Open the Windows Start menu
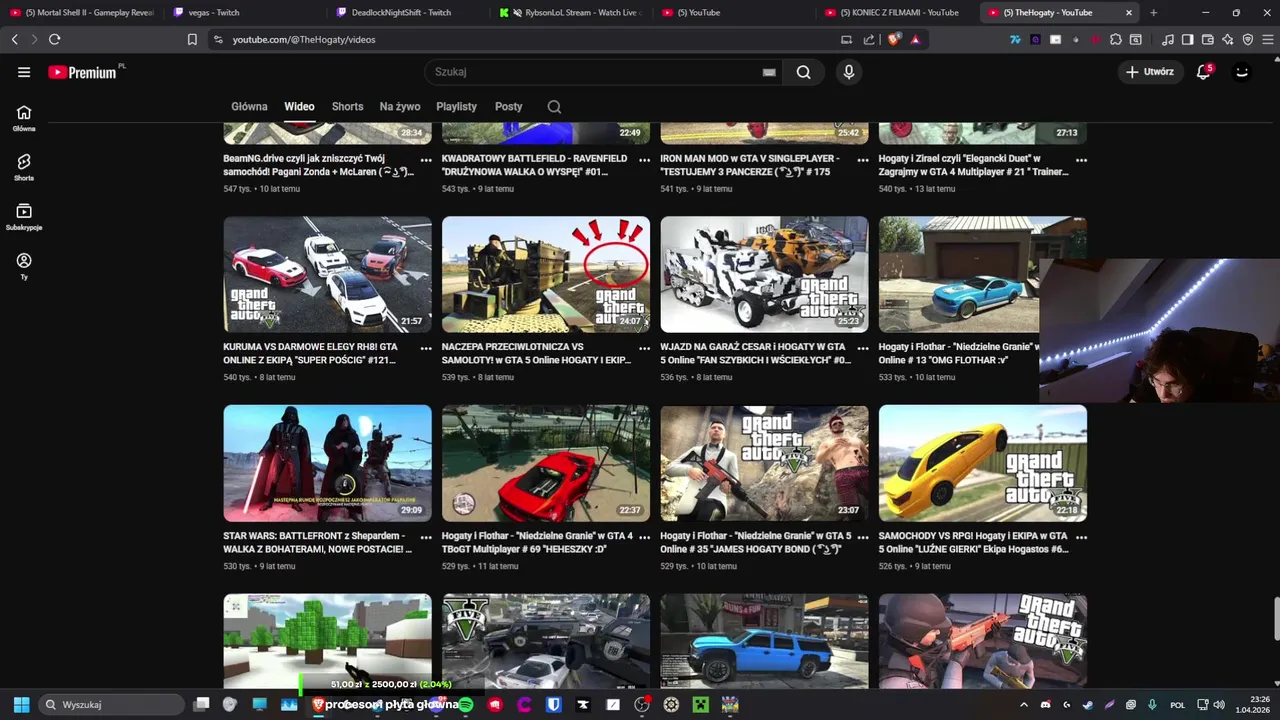The width and height of the screenshot is (1280, 720). pyautogui.click(x=21, y=704)
